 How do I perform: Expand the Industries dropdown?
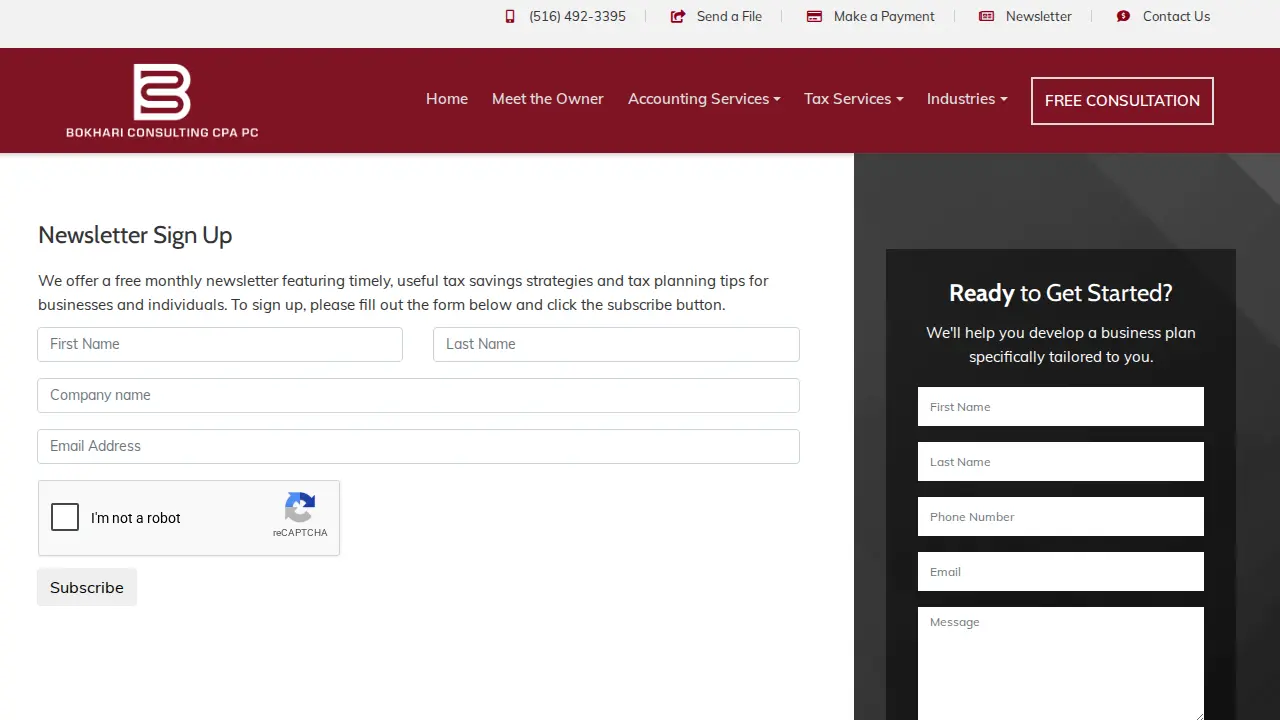[x=967, y=99]
